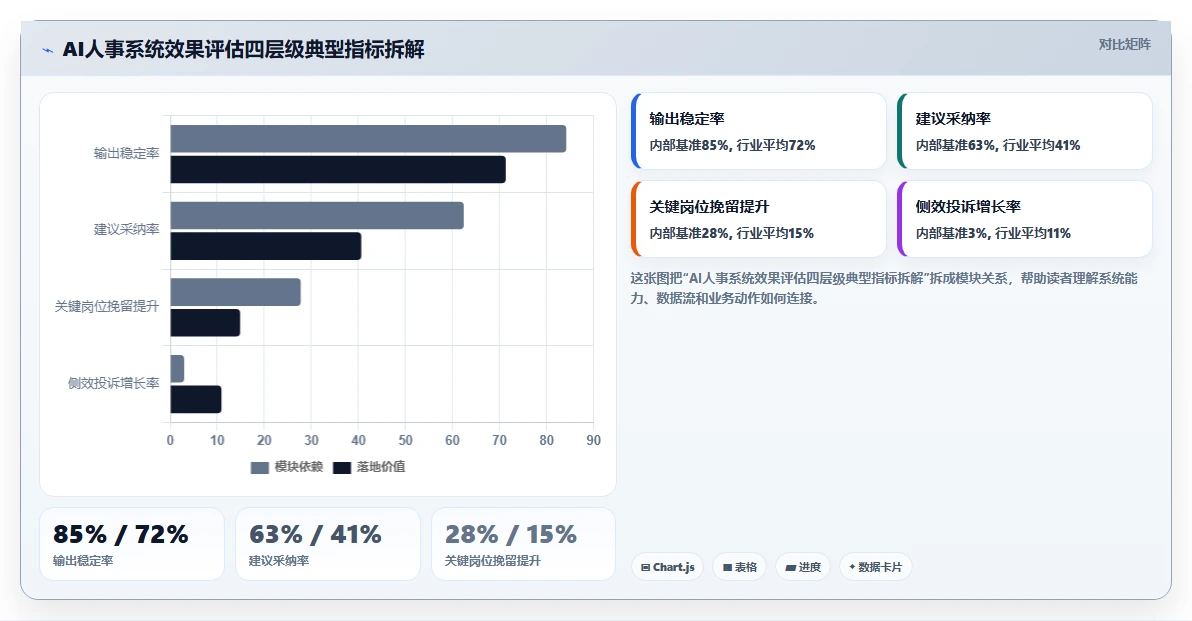Viewport: 1192px width, 621px height.
Task: Click the icon inside the 表格 chip
Action: (727, 568)
